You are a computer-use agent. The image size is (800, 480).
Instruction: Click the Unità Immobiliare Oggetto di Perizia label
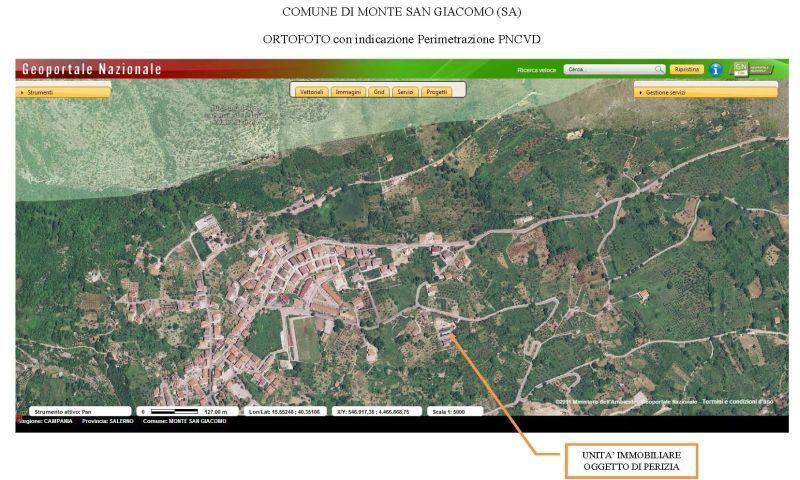(630, 460)
